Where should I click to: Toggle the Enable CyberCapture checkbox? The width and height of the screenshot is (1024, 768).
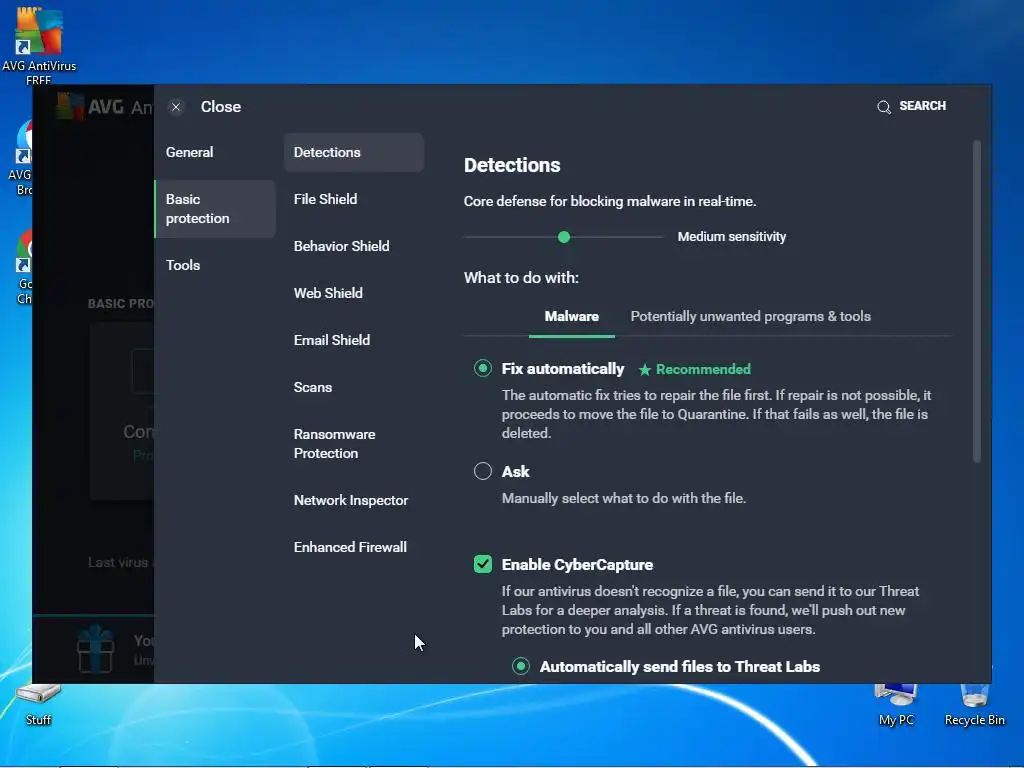(483, 564)
